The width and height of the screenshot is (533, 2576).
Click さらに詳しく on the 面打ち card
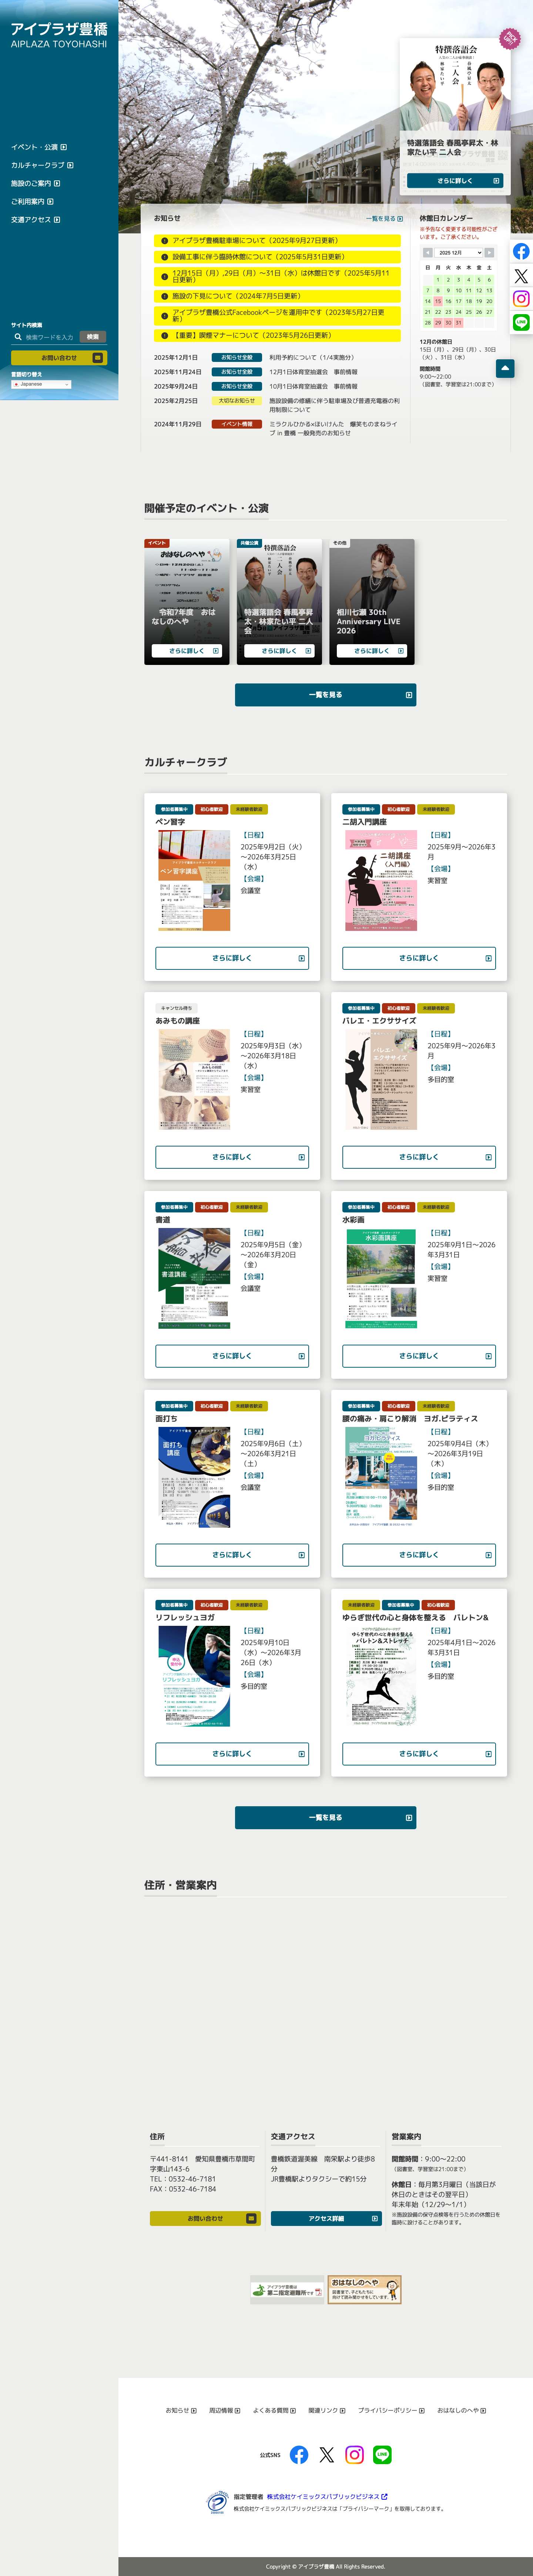pos(232,1555)
